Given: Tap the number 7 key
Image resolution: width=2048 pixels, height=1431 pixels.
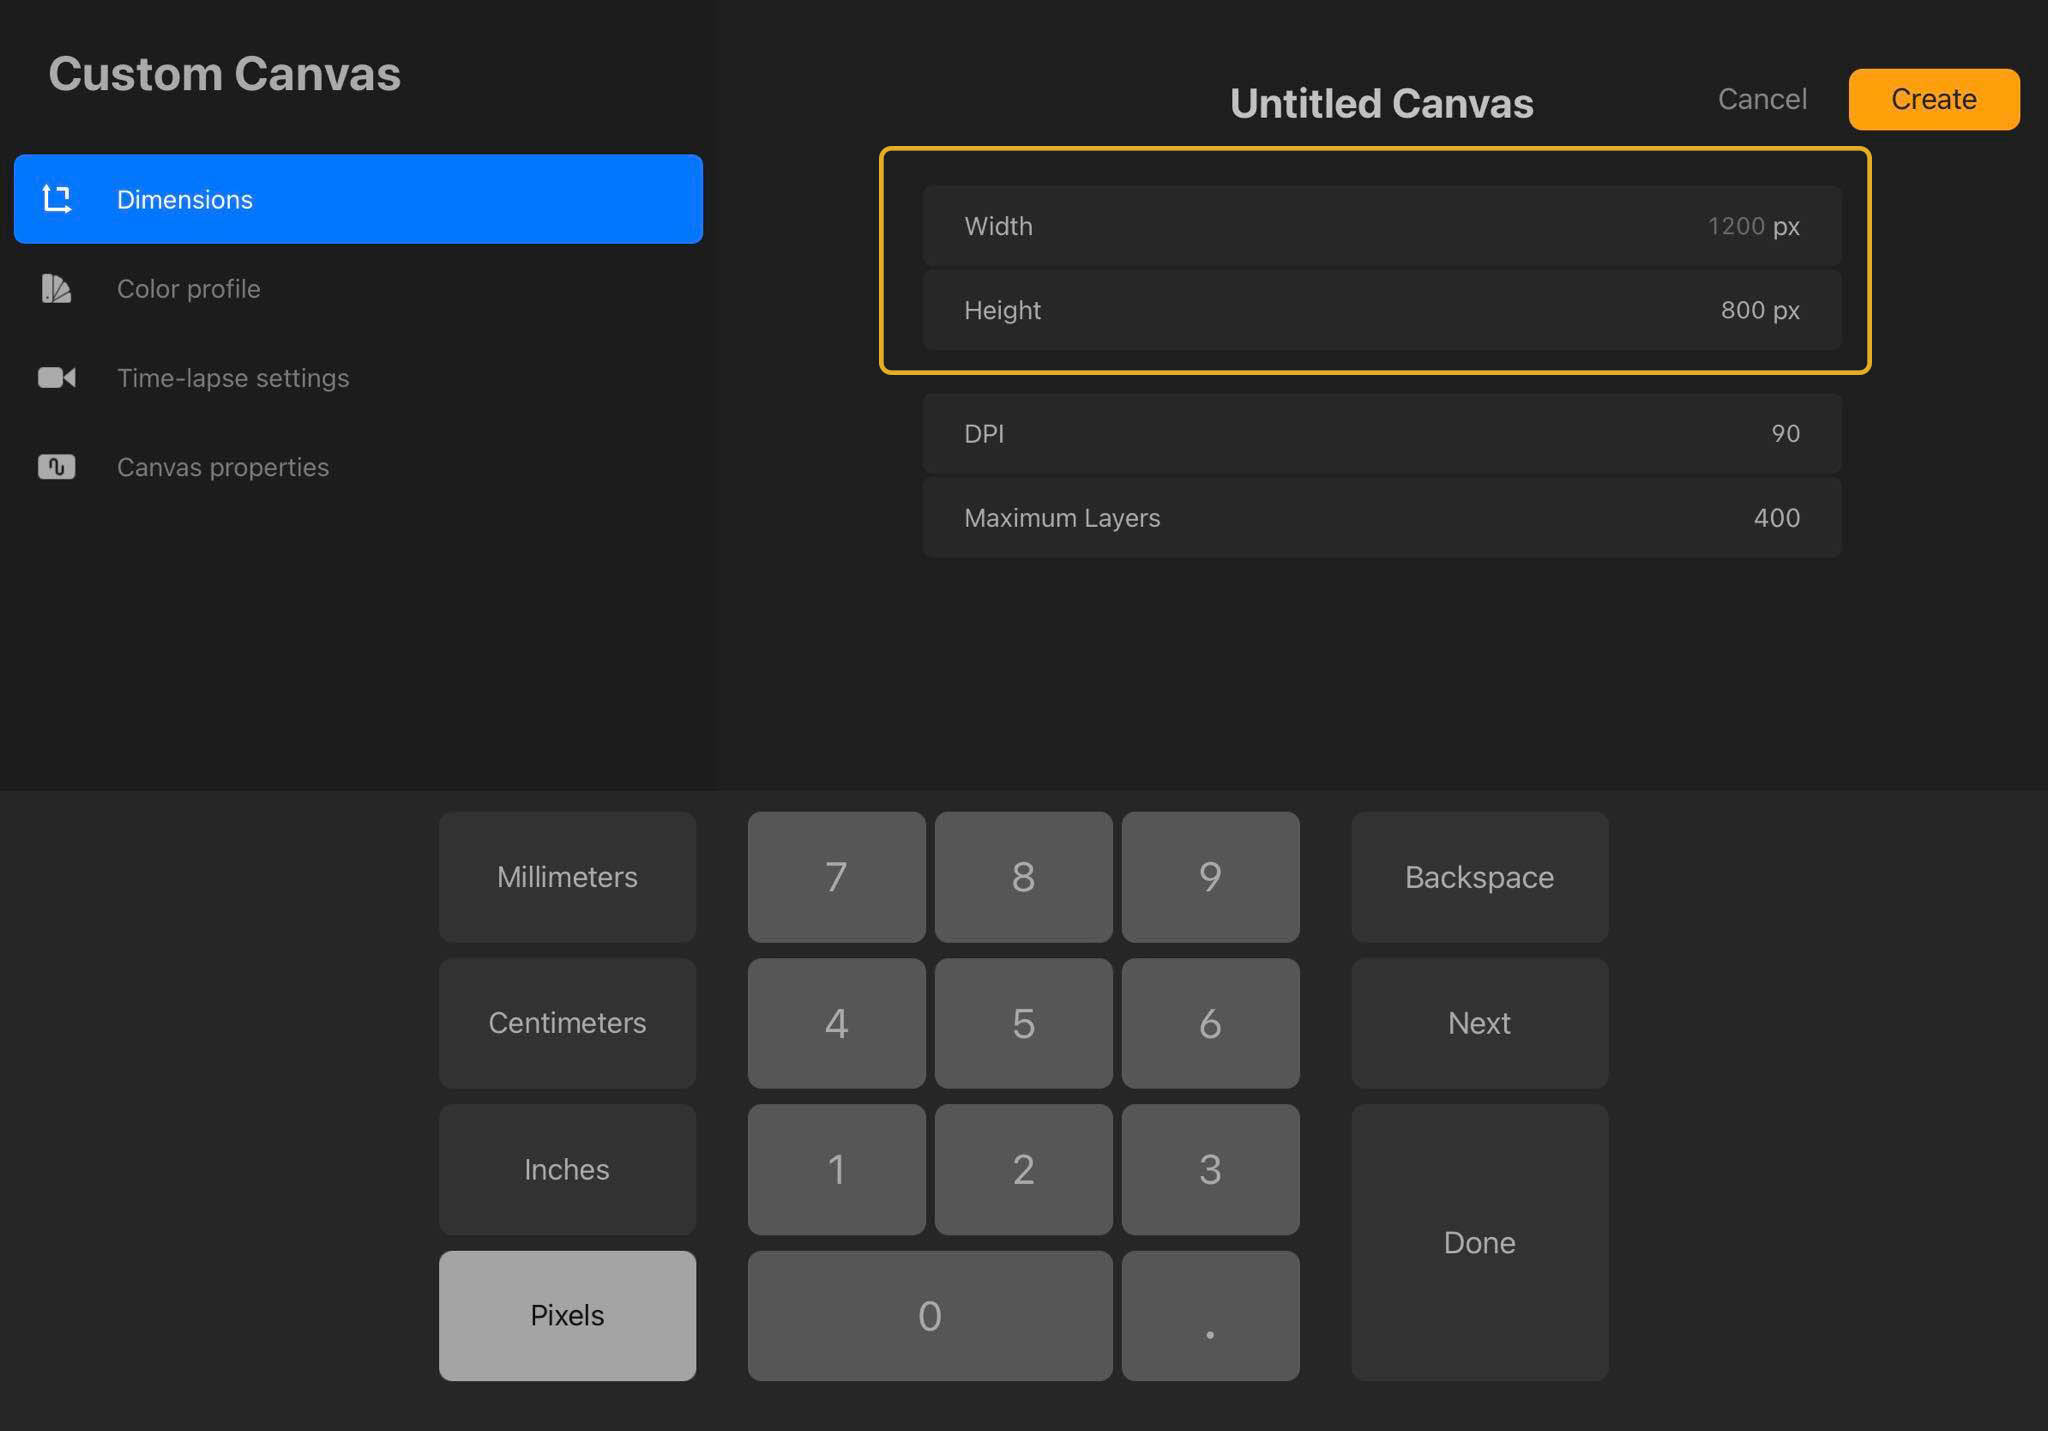Looking at the screenshot, I should pyautogui.click(x=836, y=877).
